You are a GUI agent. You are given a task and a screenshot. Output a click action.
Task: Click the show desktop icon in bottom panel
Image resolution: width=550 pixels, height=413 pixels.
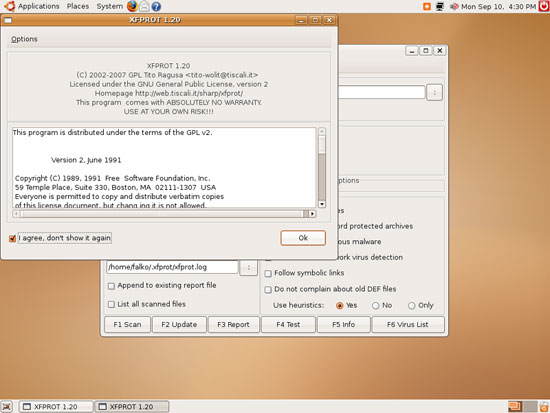(x=7, y=407)
